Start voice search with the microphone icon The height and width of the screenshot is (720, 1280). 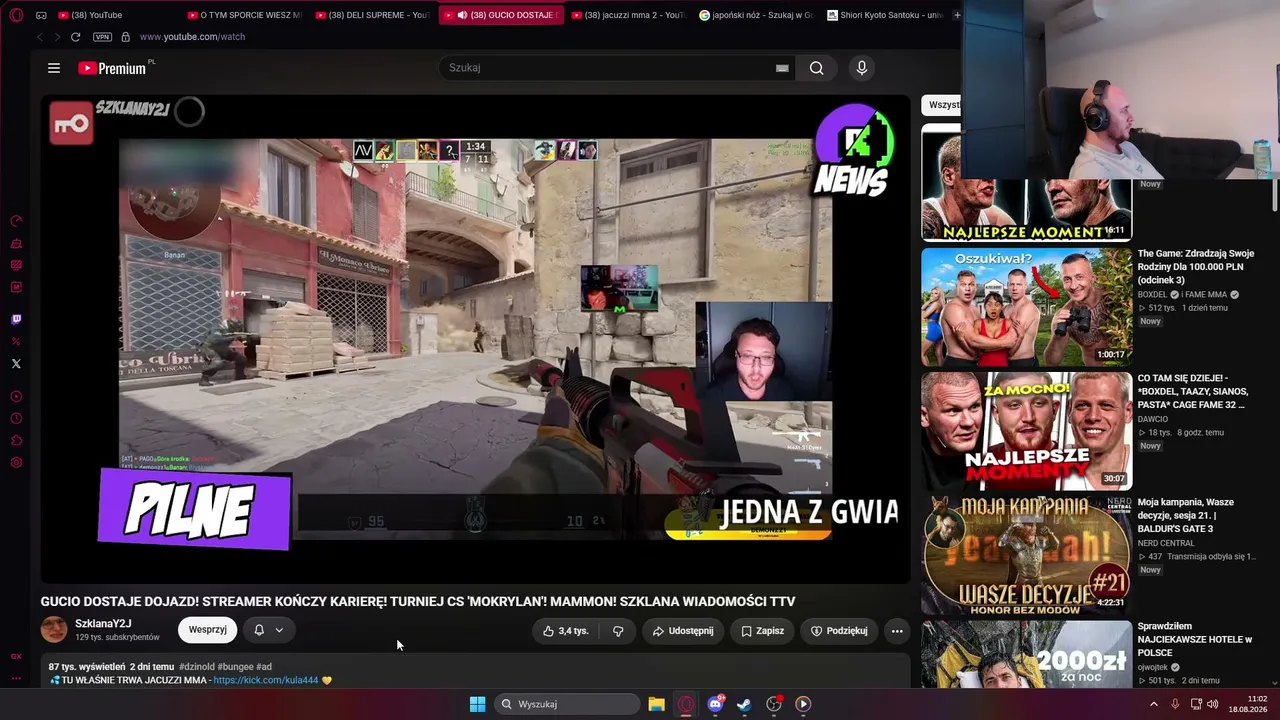862,68
